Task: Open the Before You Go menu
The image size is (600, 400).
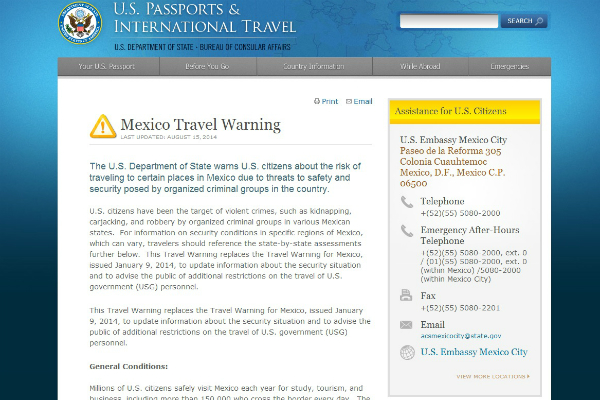Action: tap(207, 66)
